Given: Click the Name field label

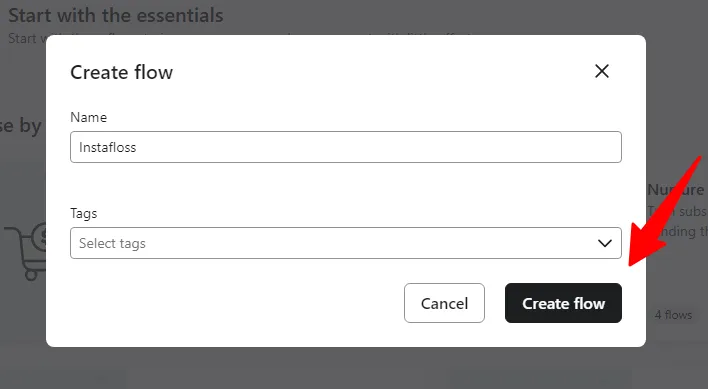Looking at the screenshot, I should click(88, 117).
